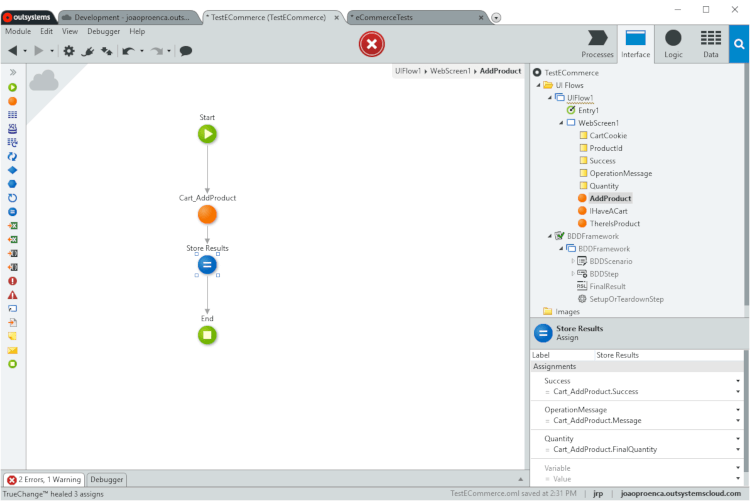
Task: Open the bottom Debugger tab
Action: point(107,479)
